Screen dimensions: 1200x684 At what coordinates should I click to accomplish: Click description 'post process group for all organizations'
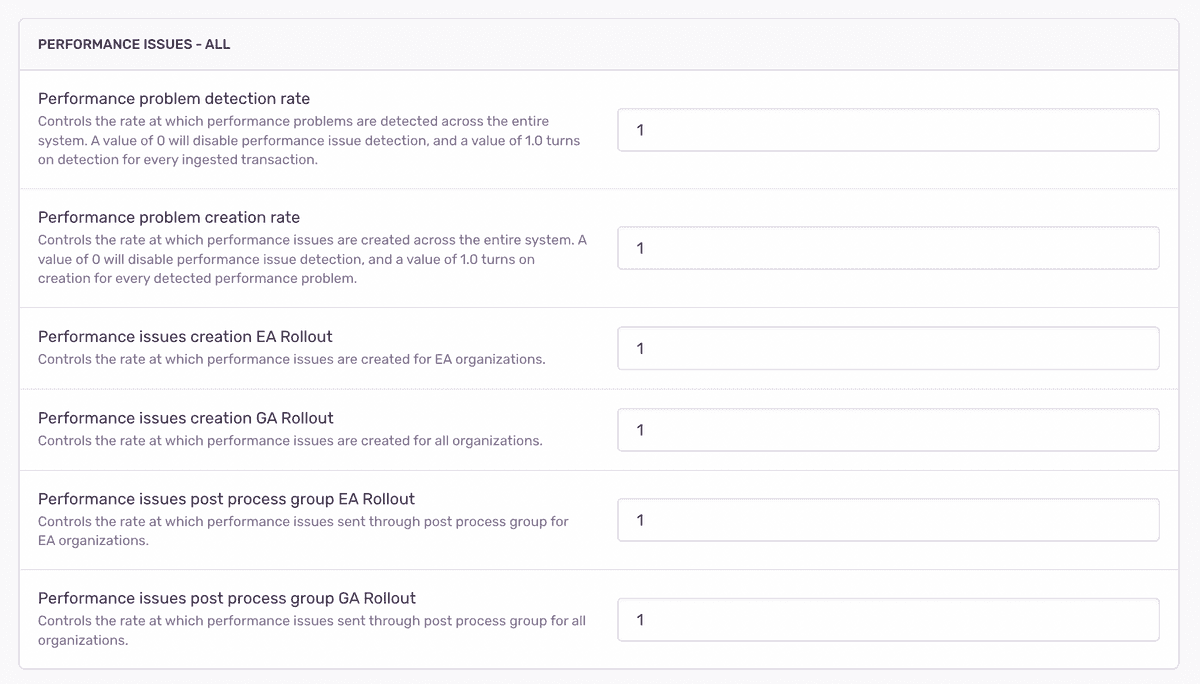pyautogui.click(x=312, y=630)
